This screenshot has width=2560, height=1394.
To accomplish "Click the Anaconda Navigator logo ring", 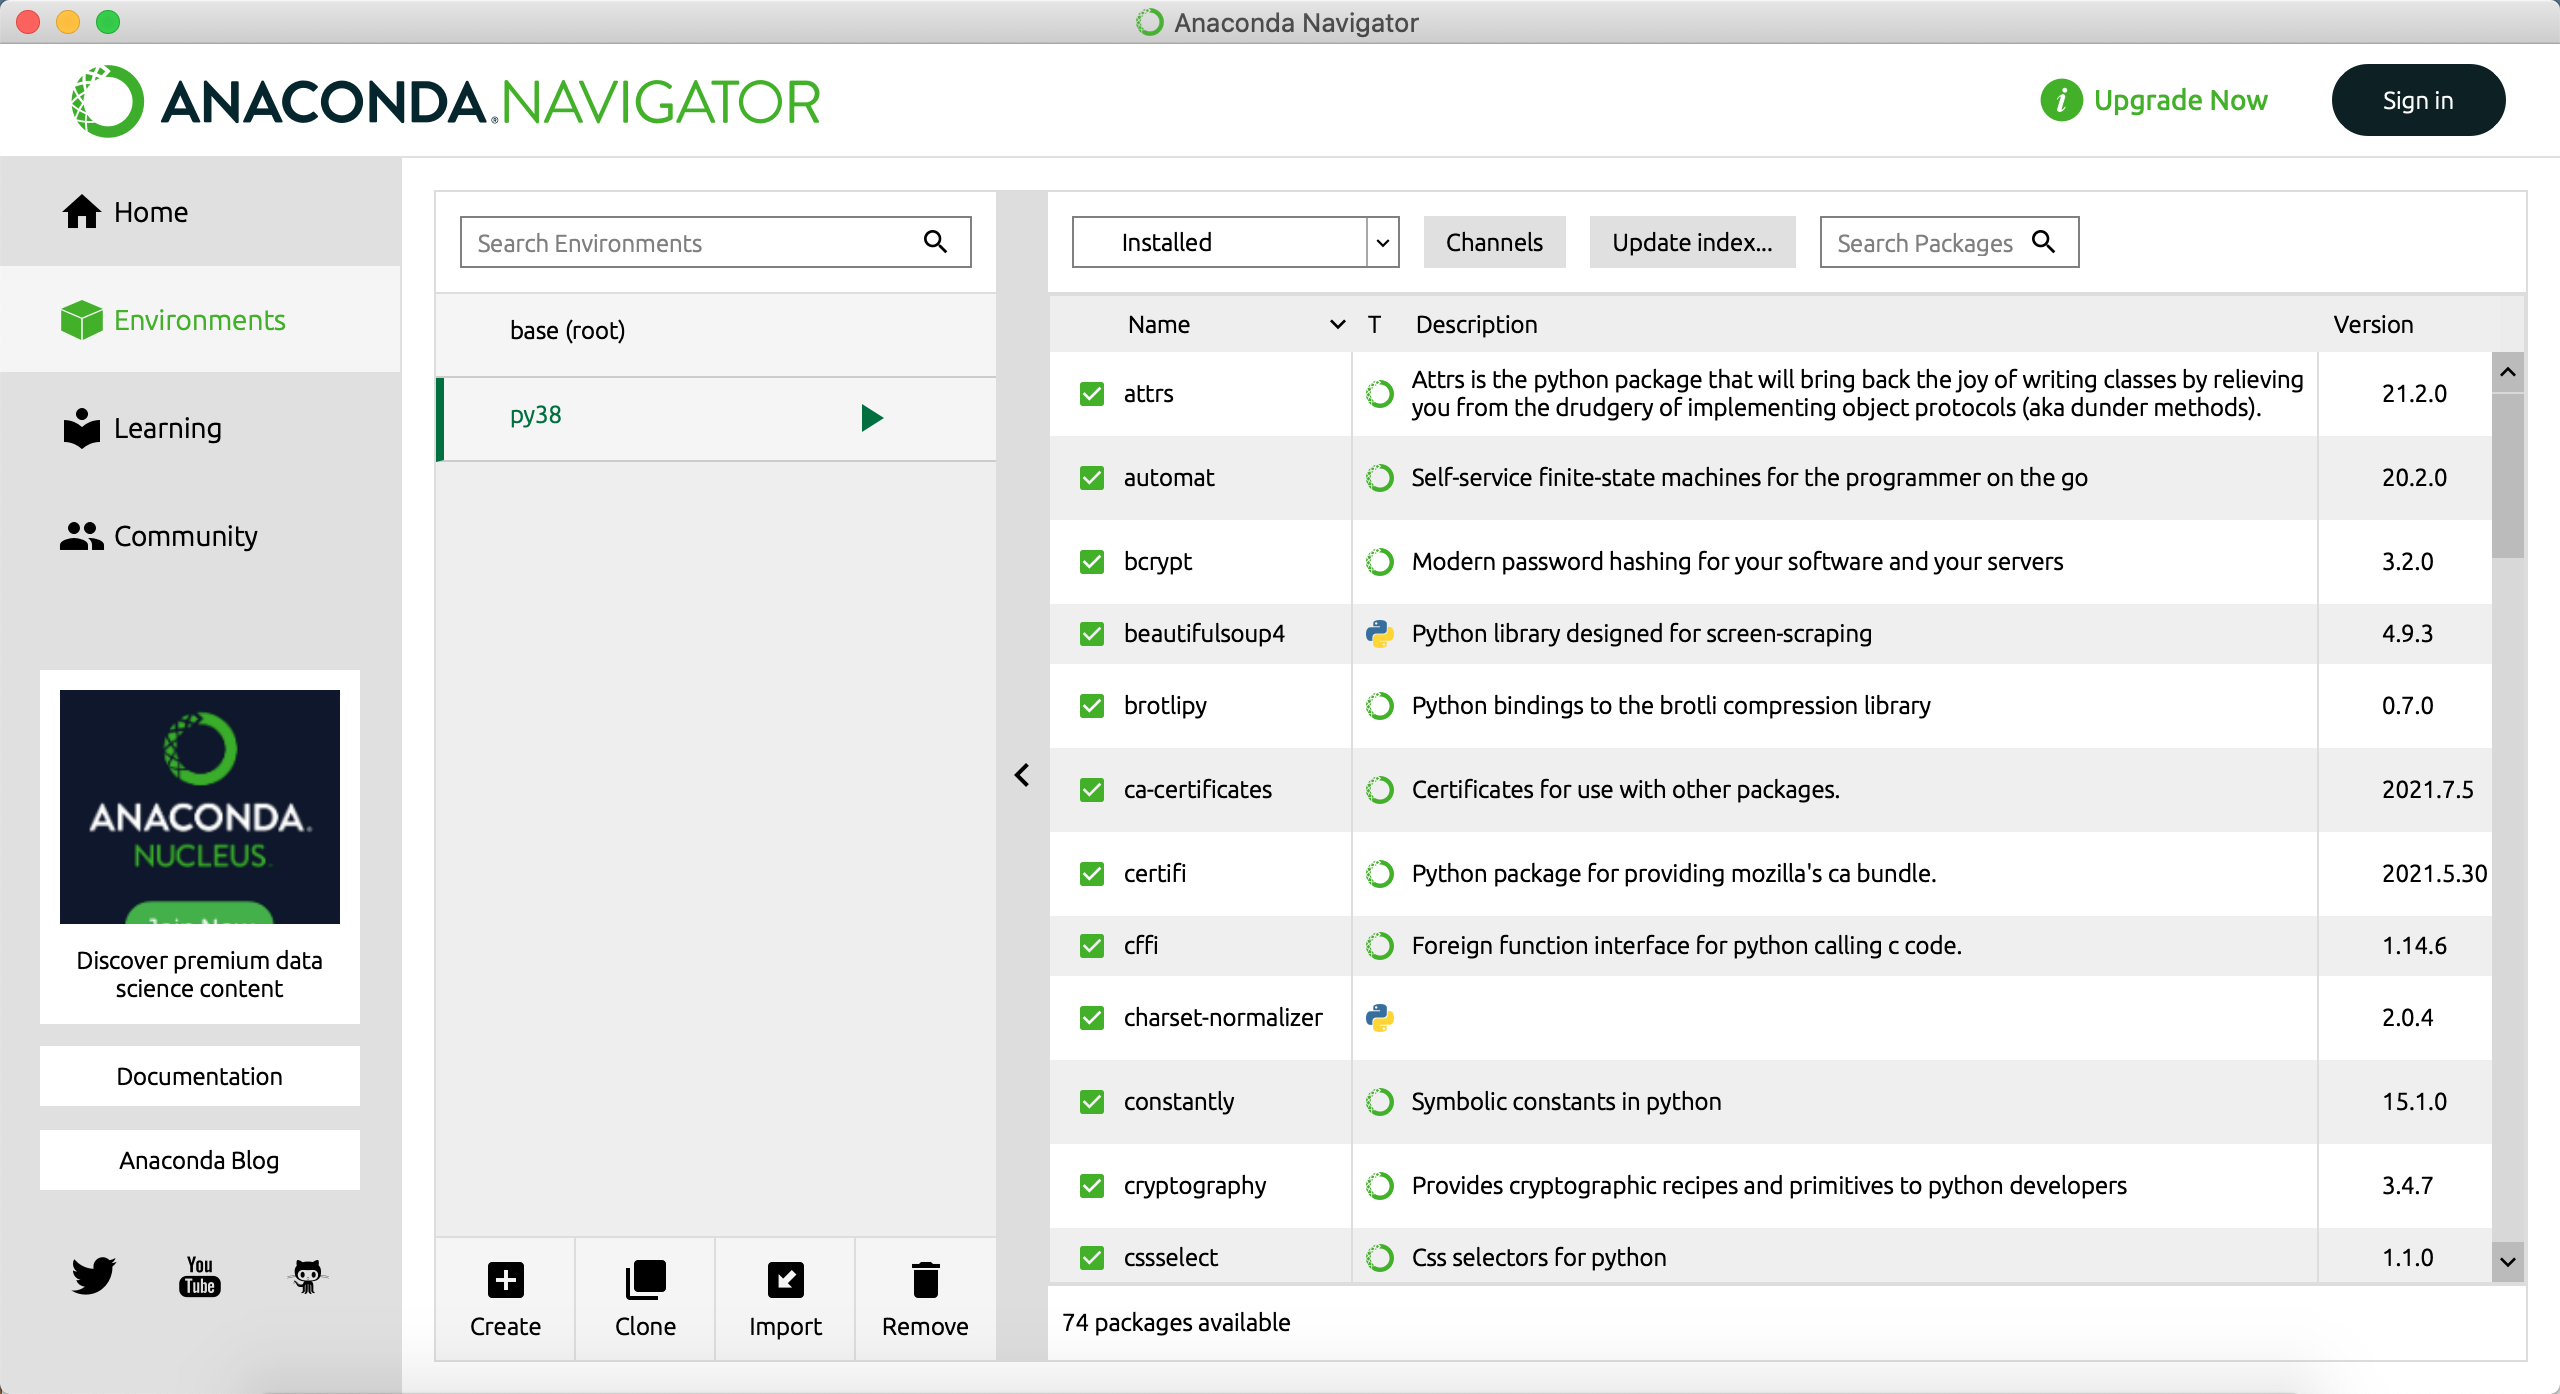I will point(107,101).
